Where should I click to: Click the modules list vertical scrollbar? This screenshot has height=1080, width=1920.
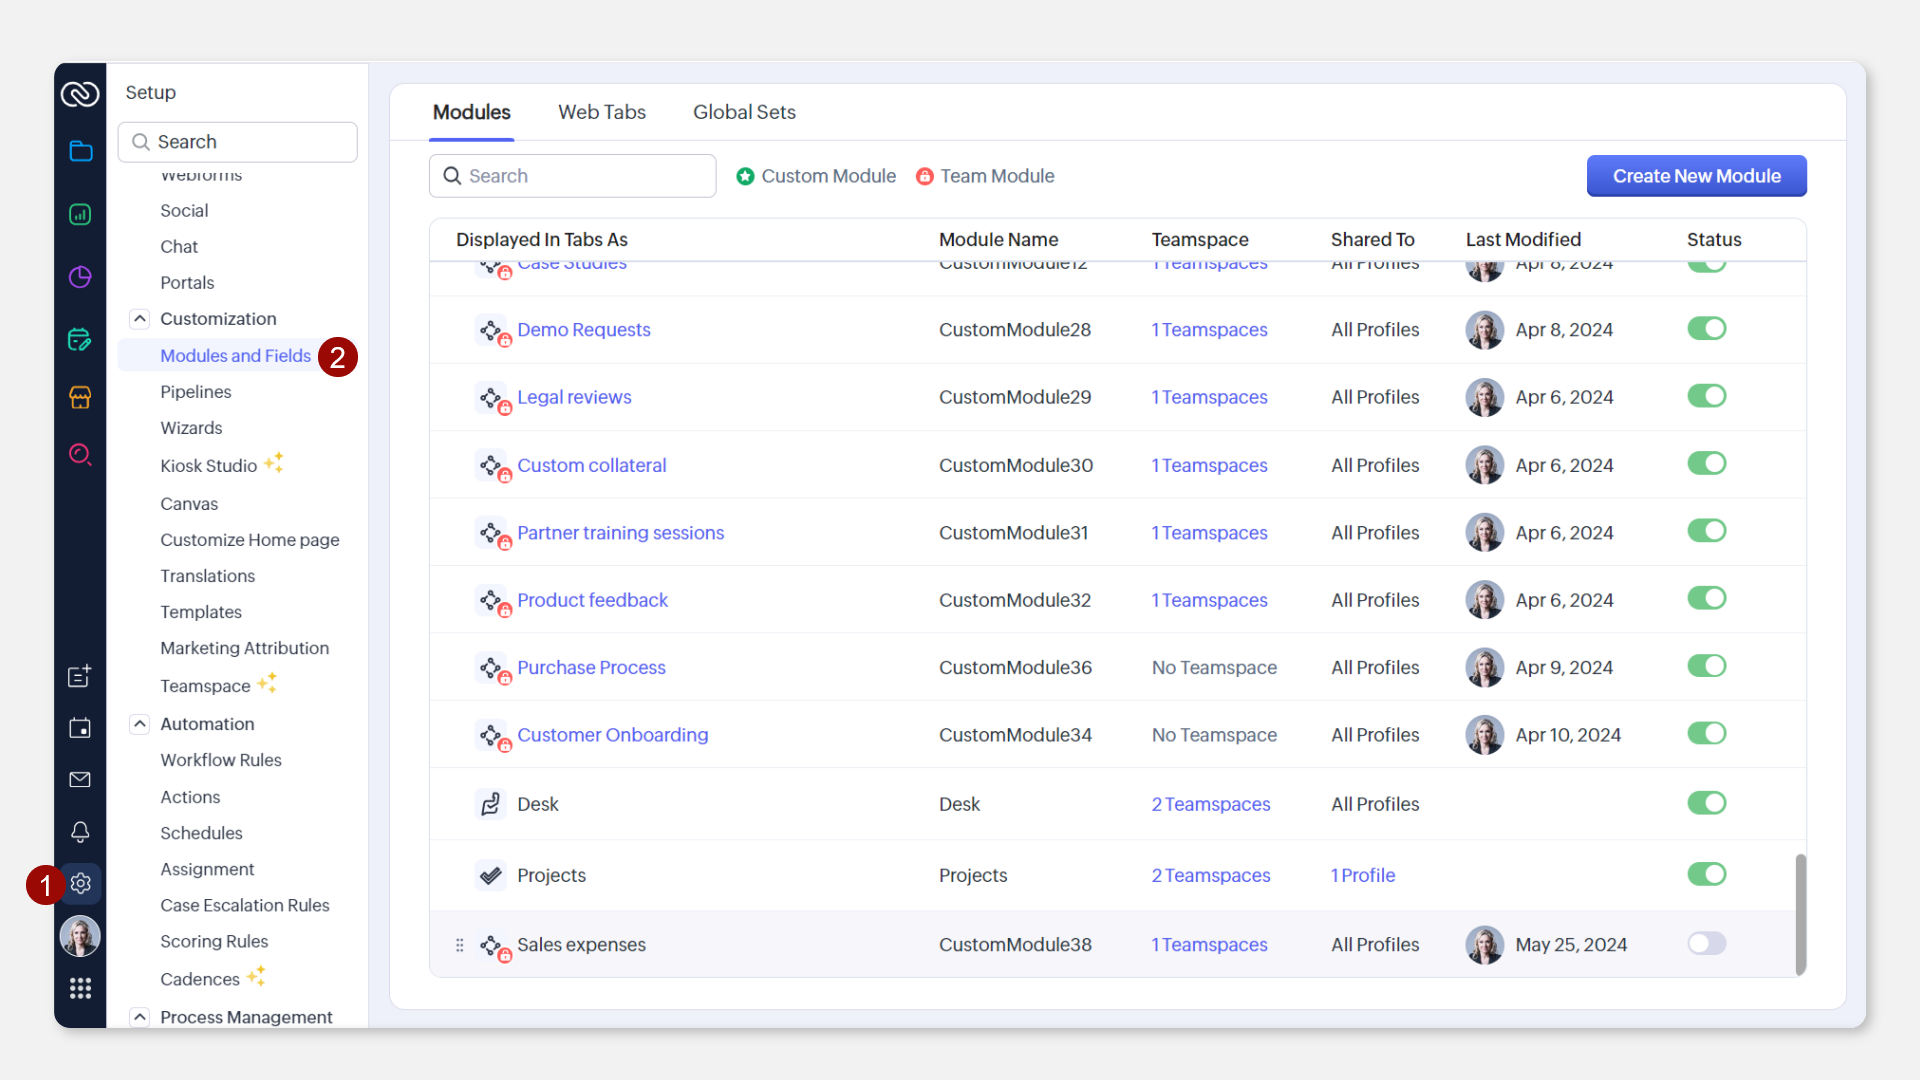tap(1800, 913)
